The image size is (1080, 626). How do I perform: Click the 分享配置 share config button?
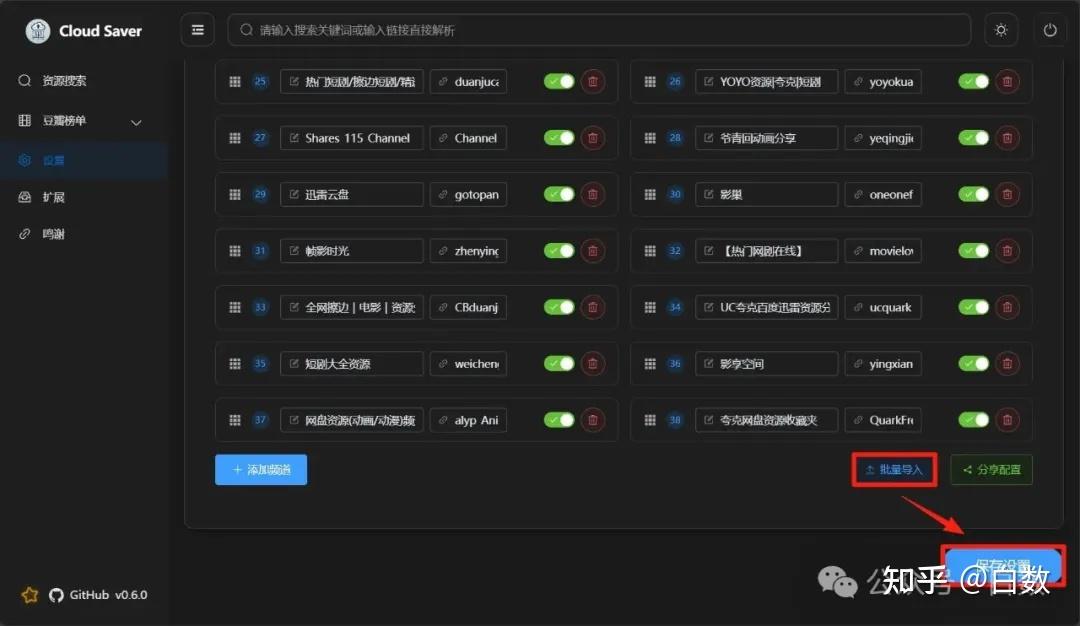click(x=991, y=469)
